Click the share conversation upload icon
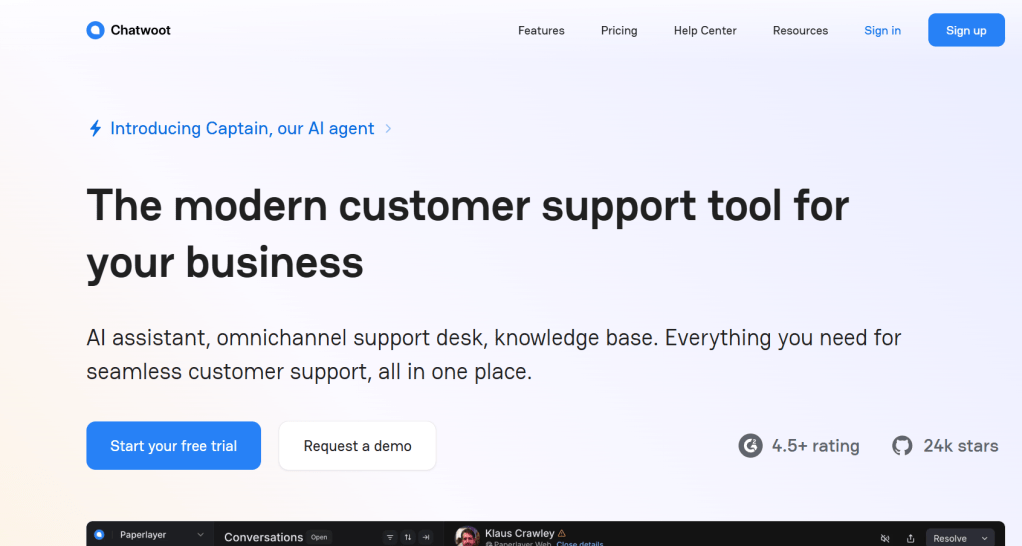This screenshot has width=1022, height=546. pos(910,538)
